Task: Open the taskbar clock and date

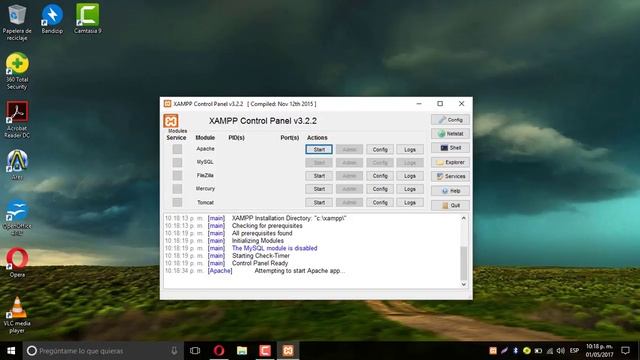Action: tap(600, 351)
